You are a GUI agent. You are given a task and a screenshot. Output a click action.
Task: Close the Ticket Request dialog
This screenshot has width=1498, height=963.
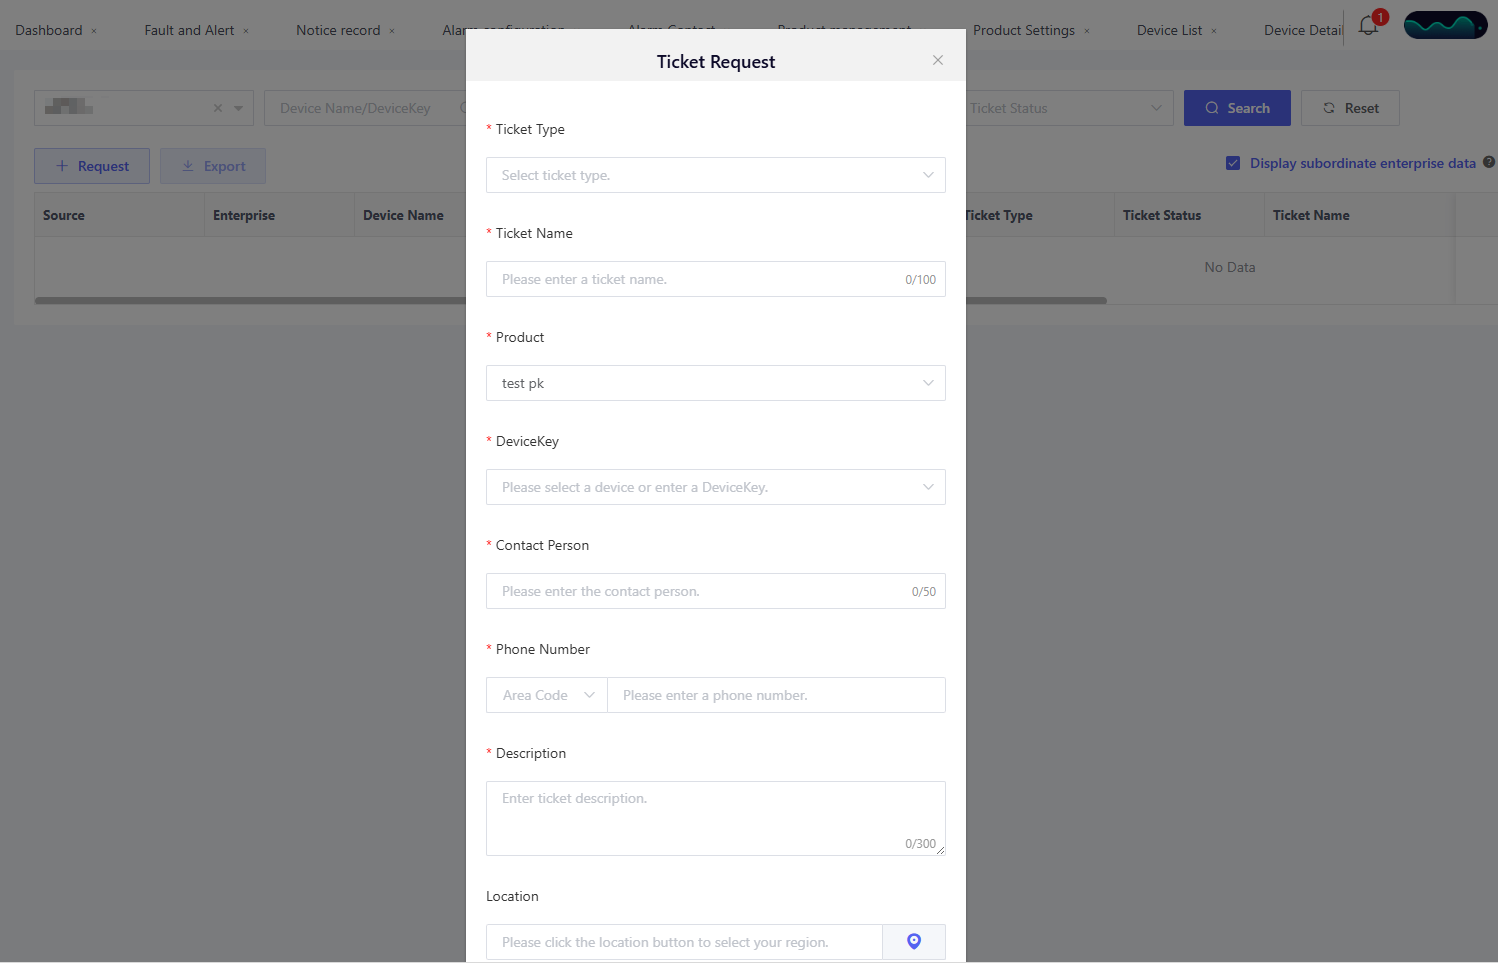click(937, 60)
